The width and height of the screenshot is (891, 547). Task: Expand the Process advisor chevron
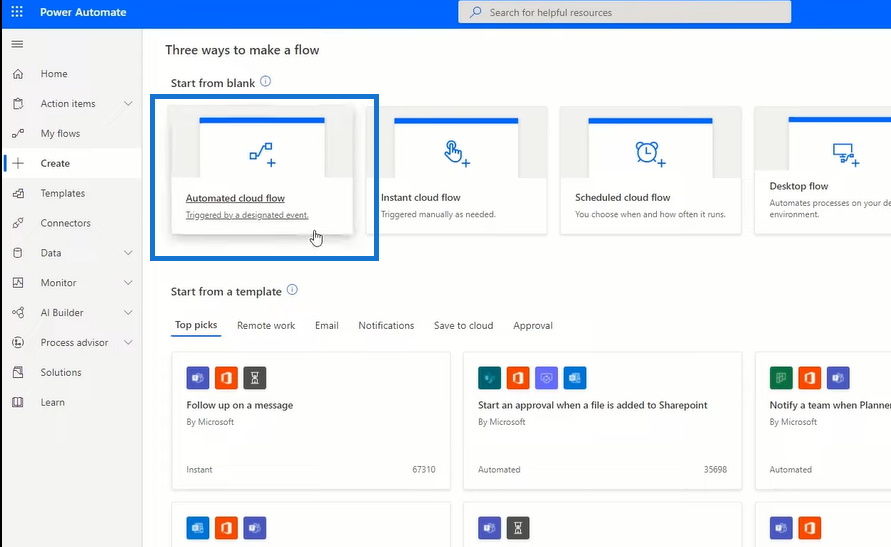tap(128, 343)
